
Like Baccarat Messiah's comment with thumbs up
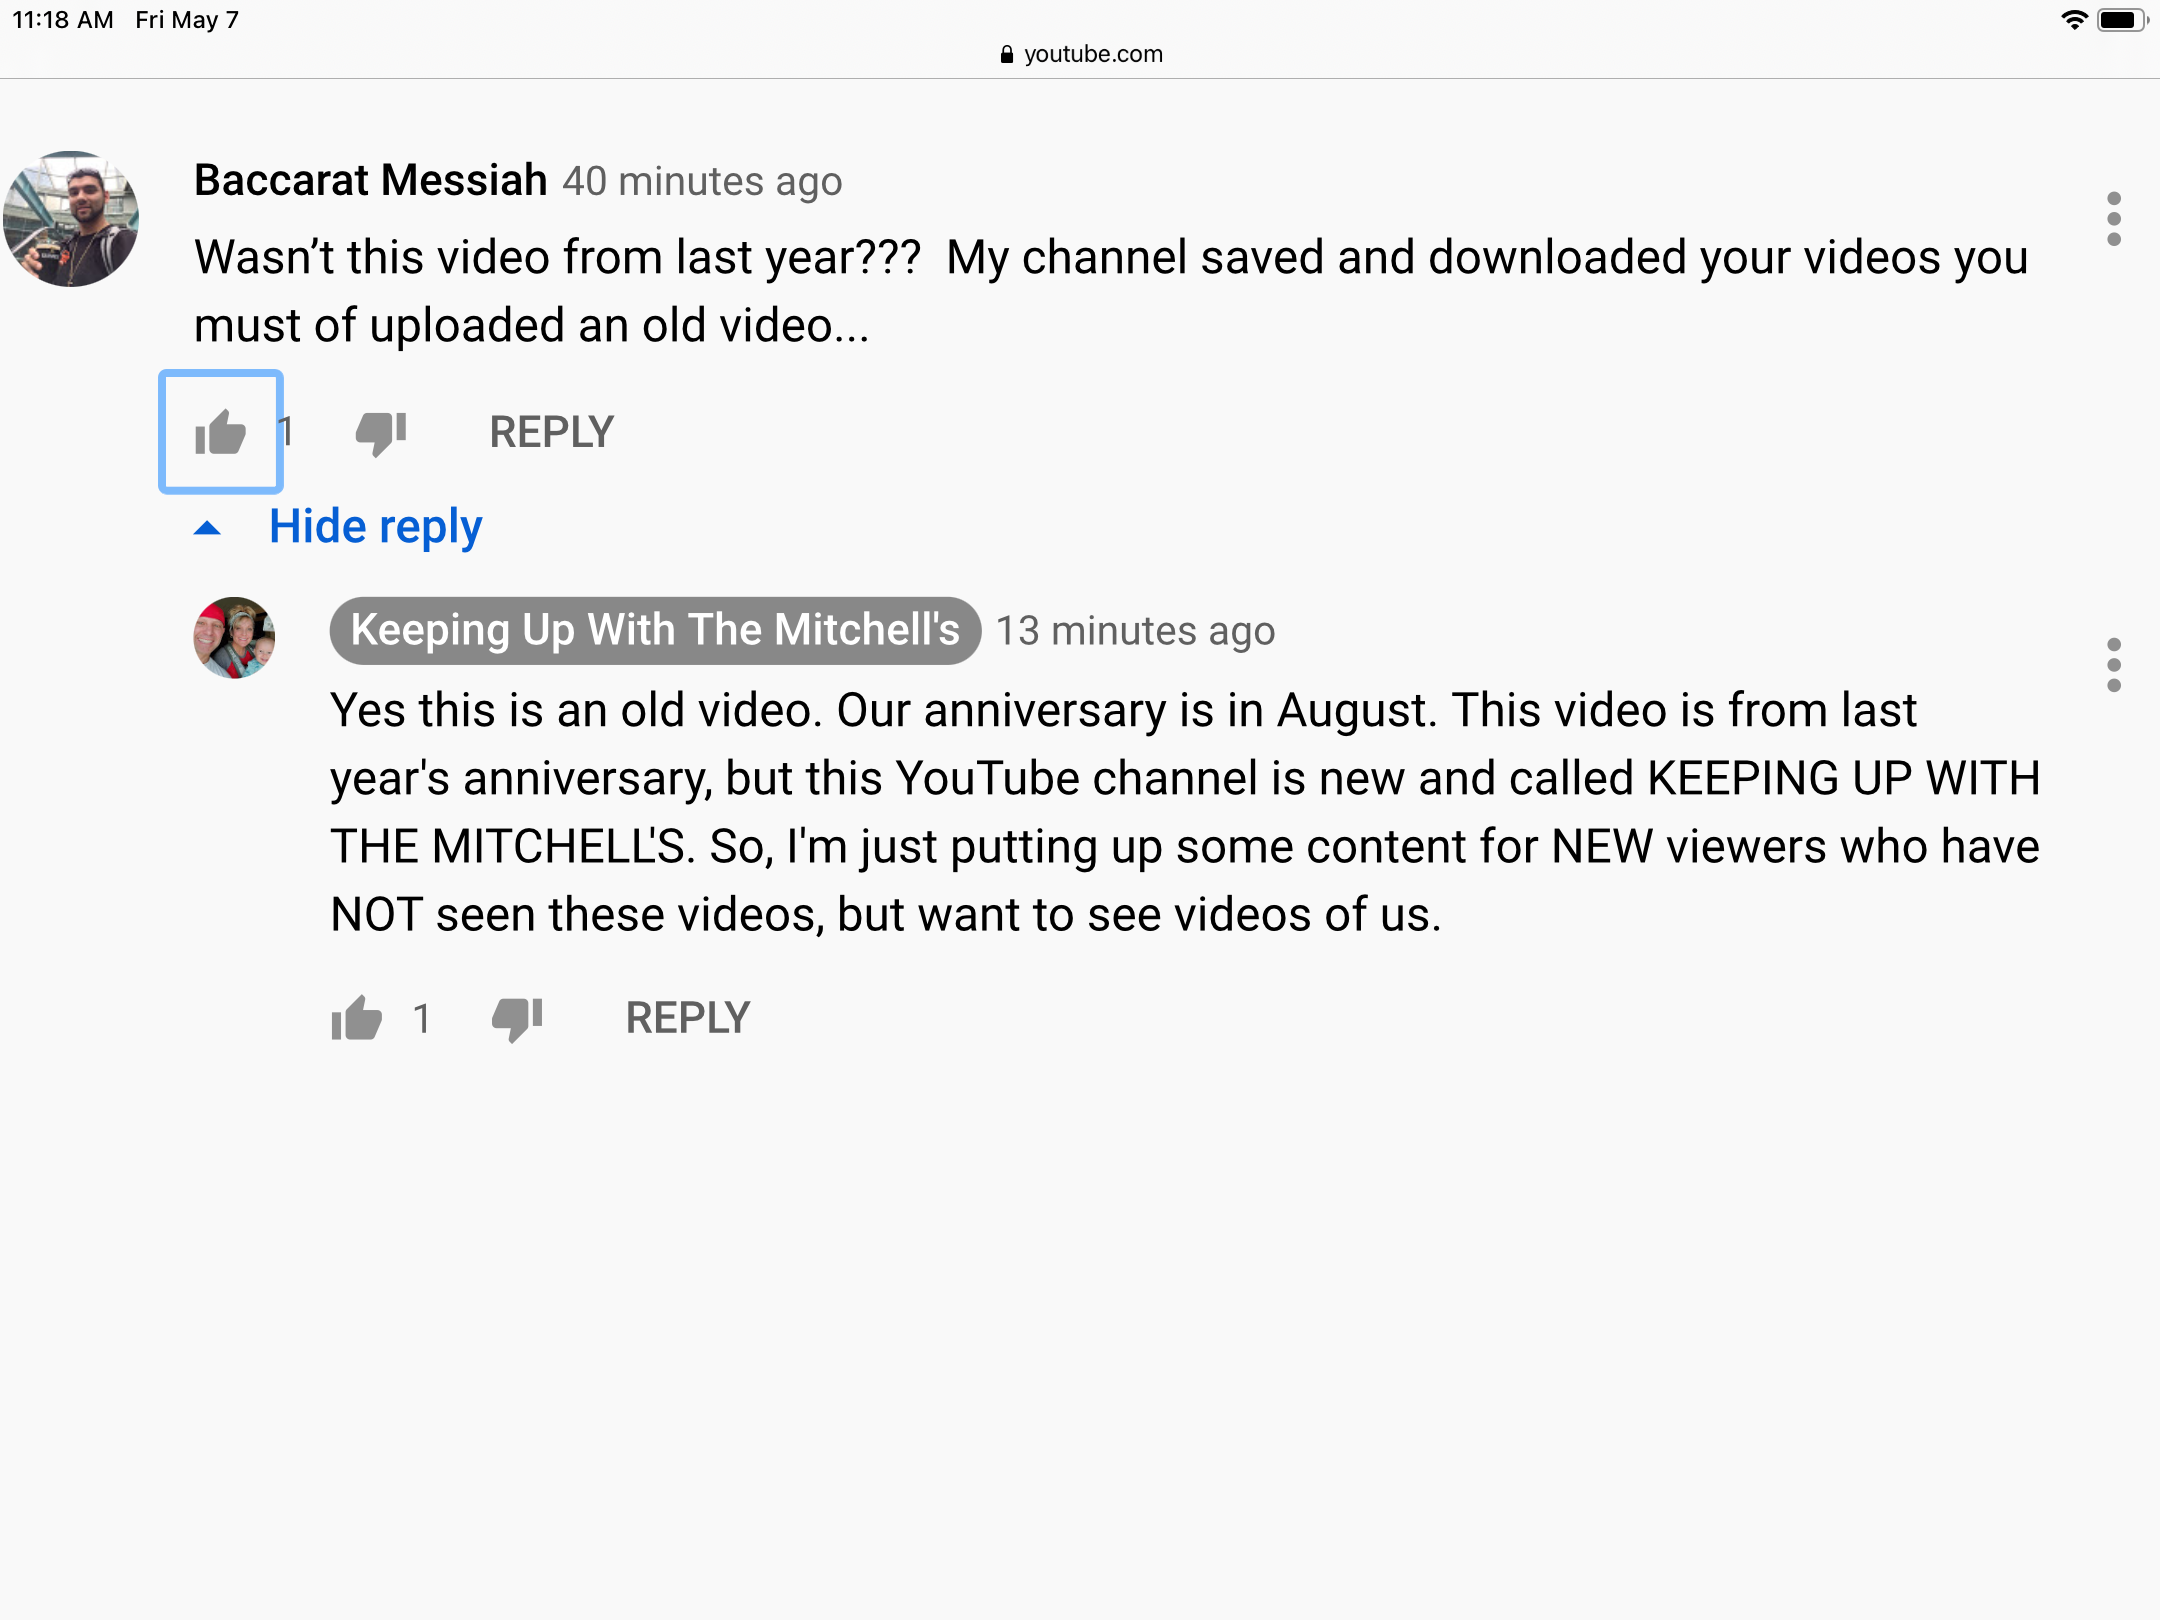pos(221,432)
